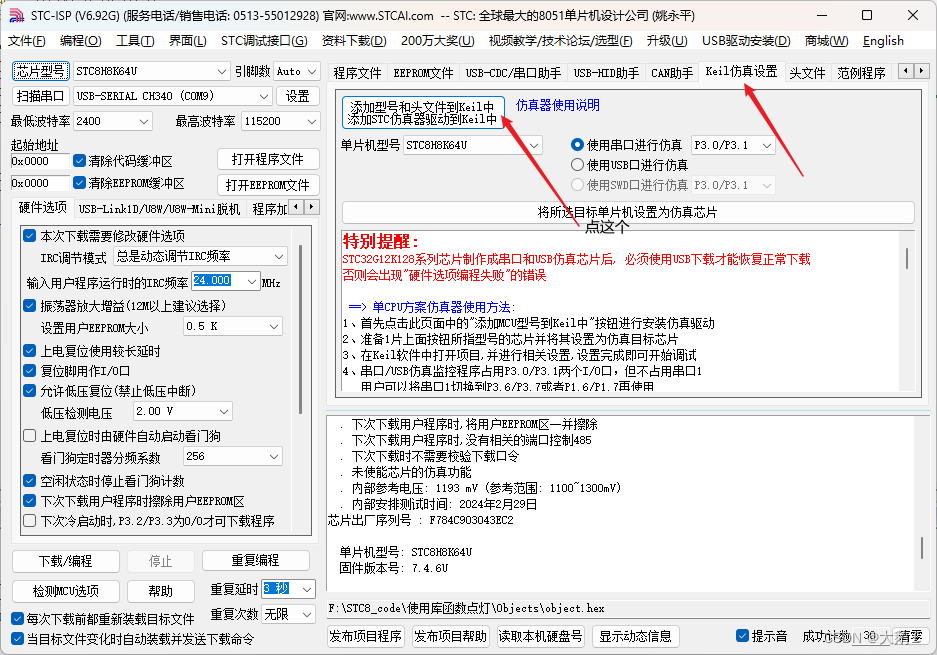
Task: Open 引脚数 Auto dropdown
Action: point(296,71)
